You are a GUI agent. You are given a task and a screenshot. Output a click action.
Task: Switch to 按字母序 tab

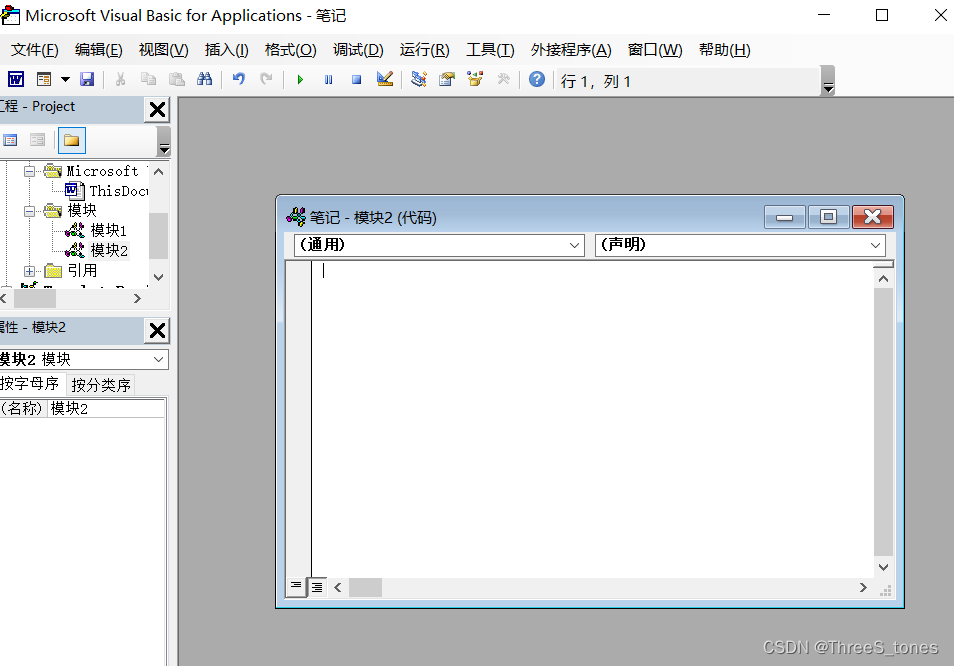(x=30, y=384)
